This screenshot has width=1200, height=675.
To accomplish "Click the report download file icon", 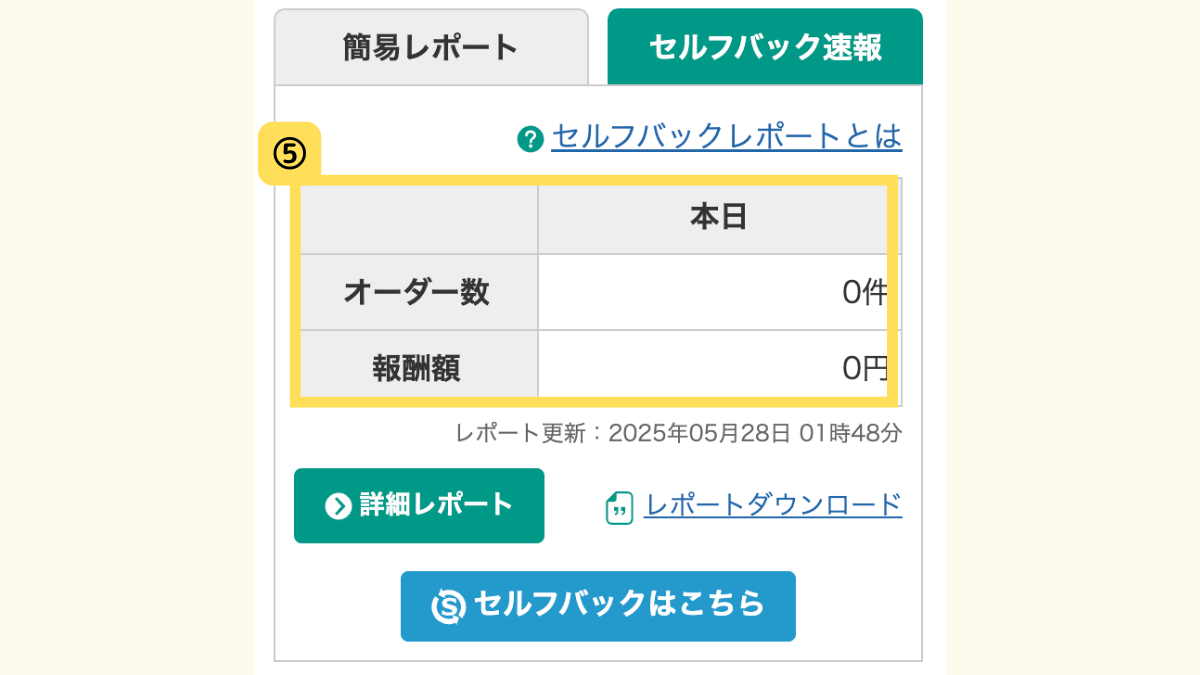I will click(x=619, y=507).
